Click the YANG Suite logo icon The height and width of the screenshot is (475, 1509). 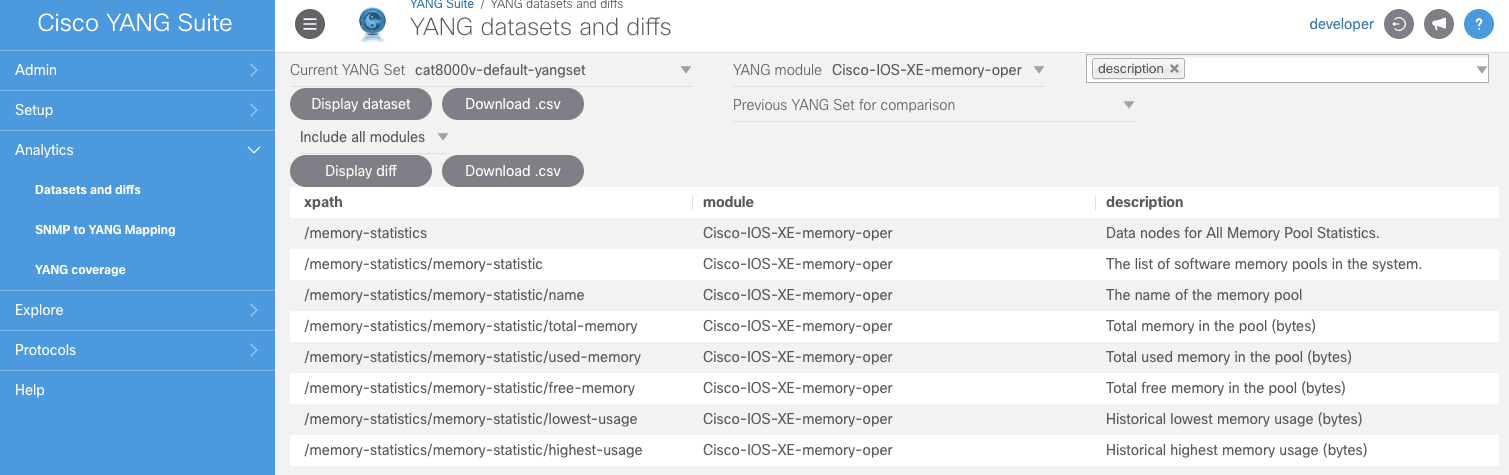372,25
